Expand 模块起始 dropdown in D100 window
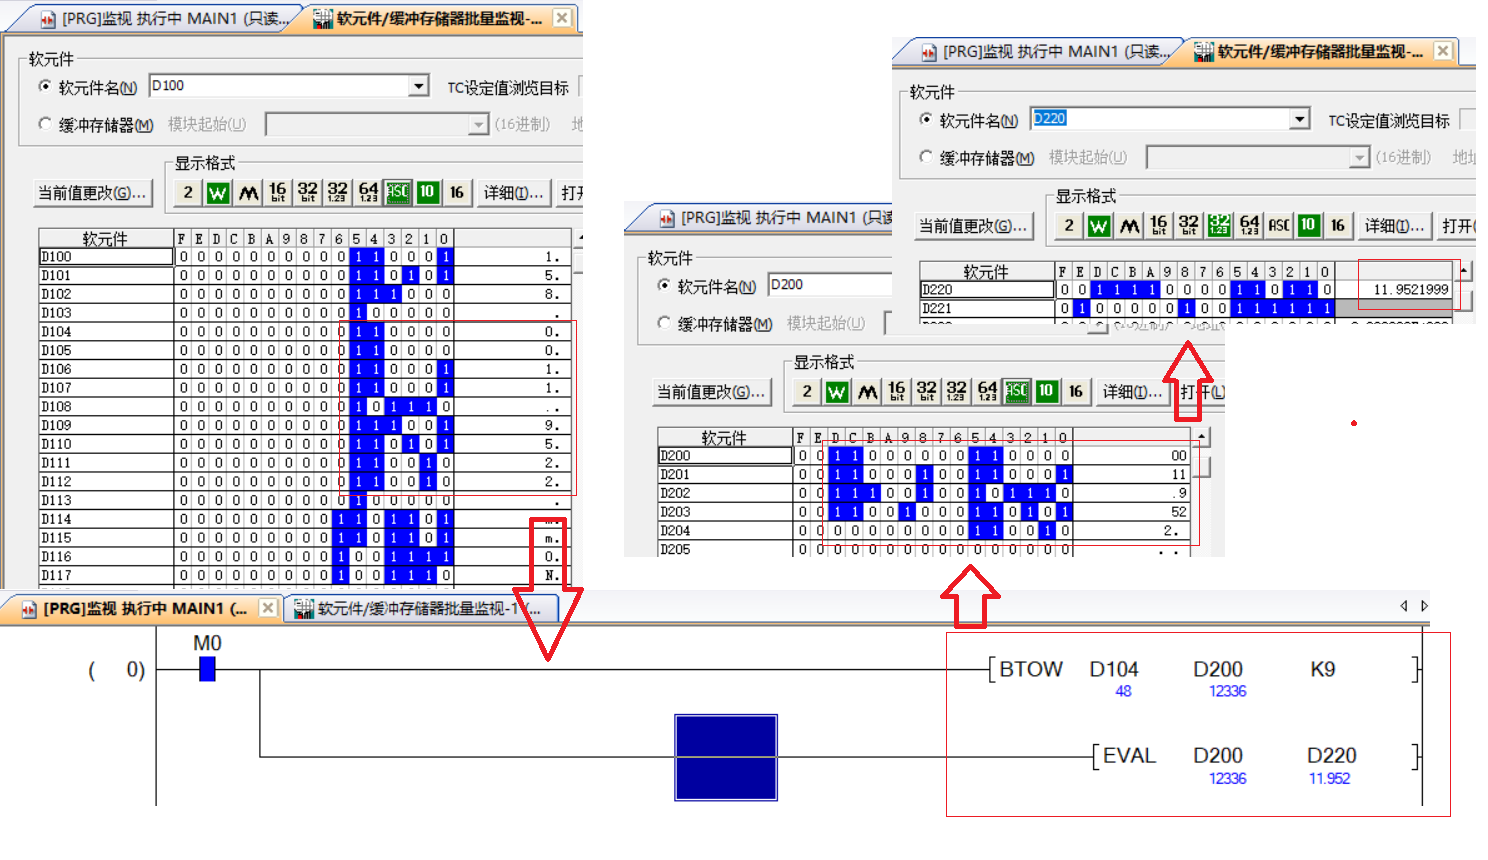 (x=478, y=124)
